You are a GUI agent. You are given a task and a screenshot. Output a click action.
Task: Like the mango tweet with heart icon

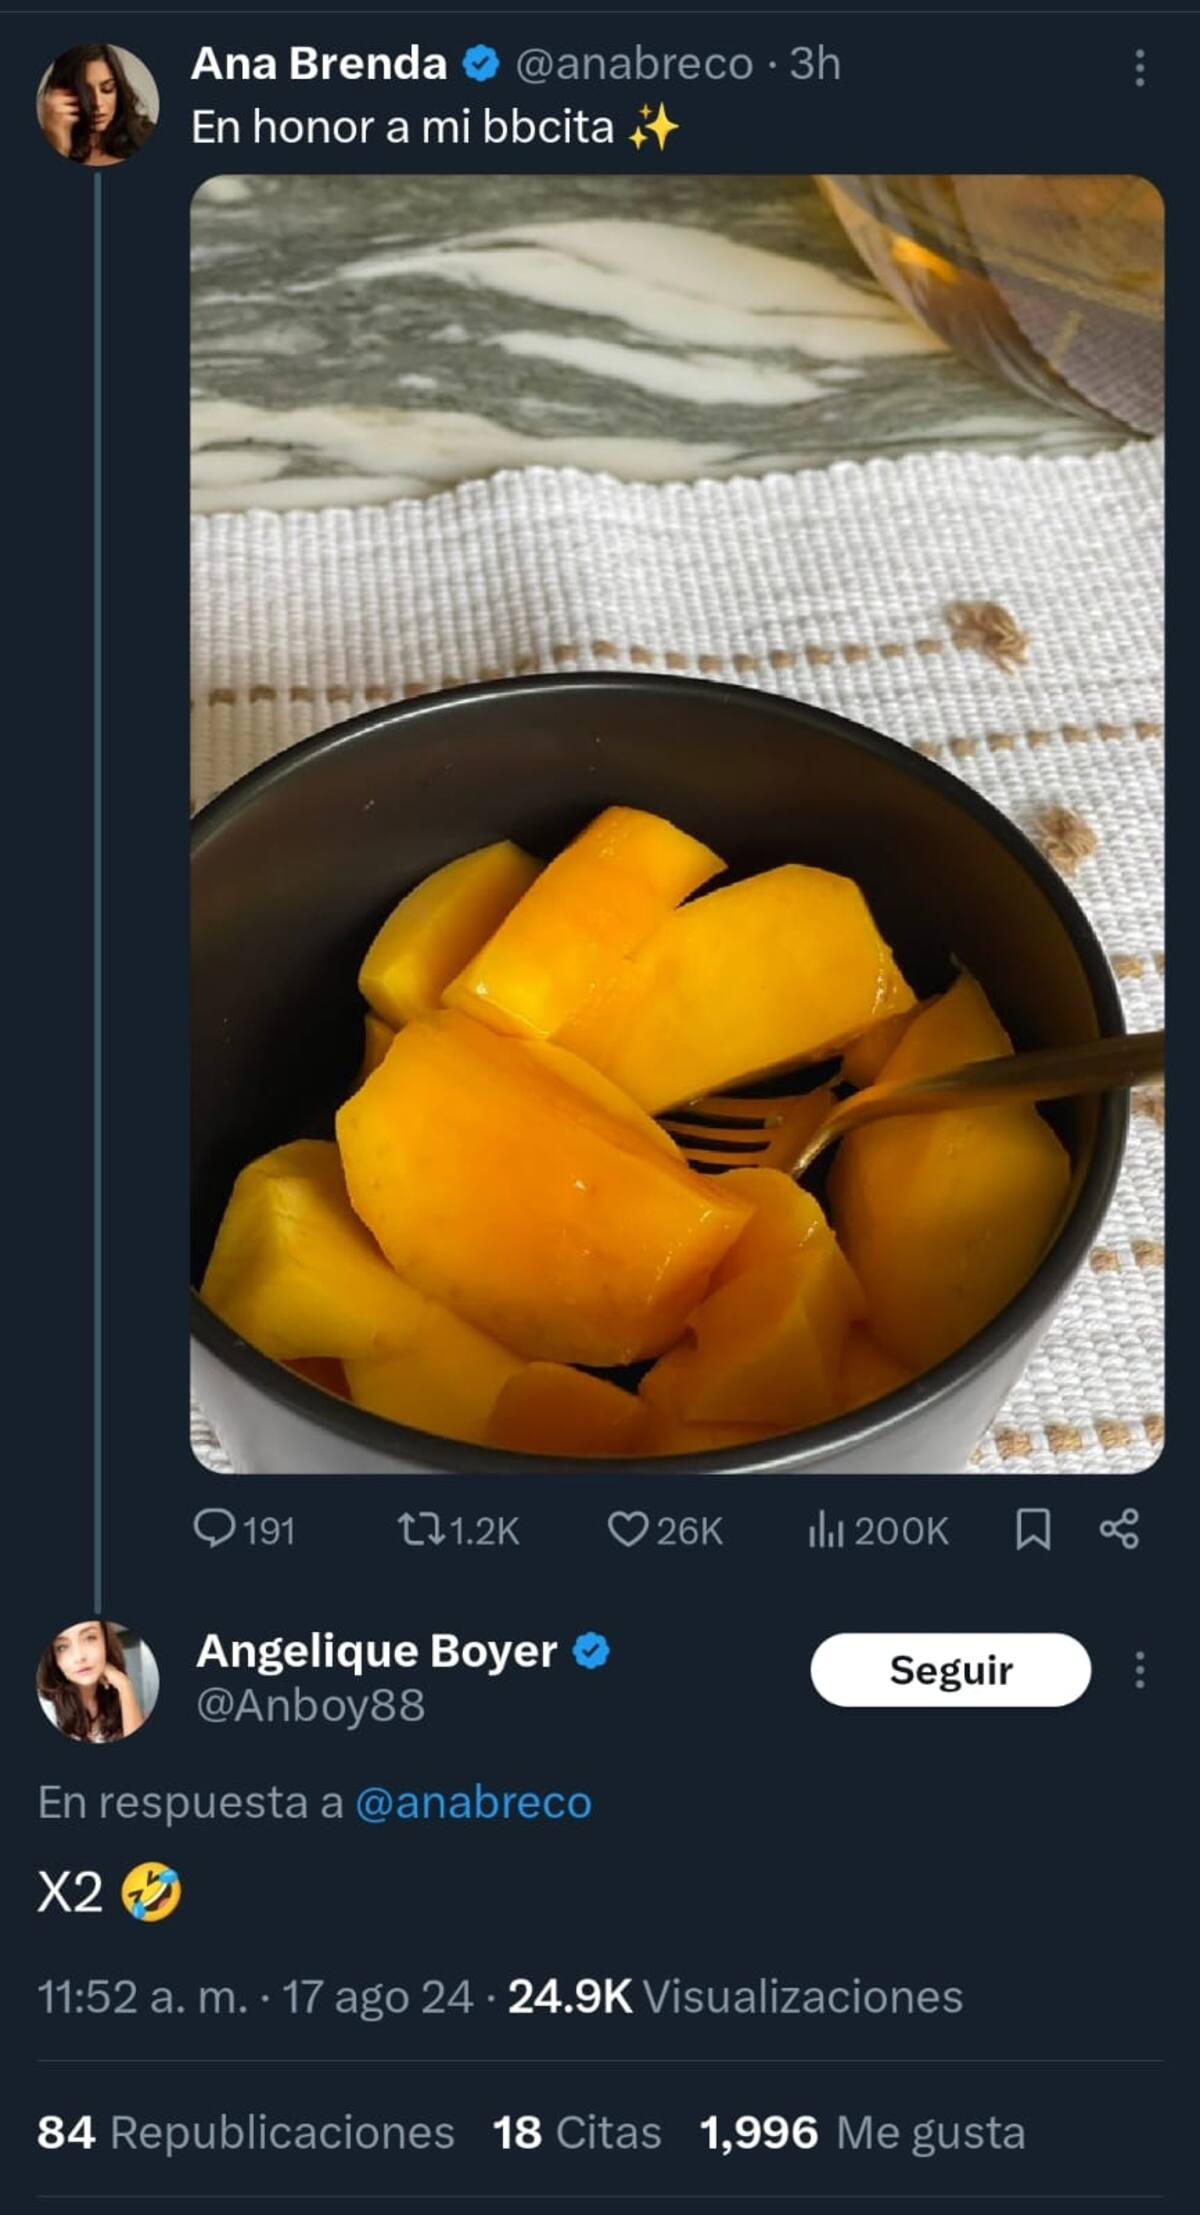(x=628, y=1529)
